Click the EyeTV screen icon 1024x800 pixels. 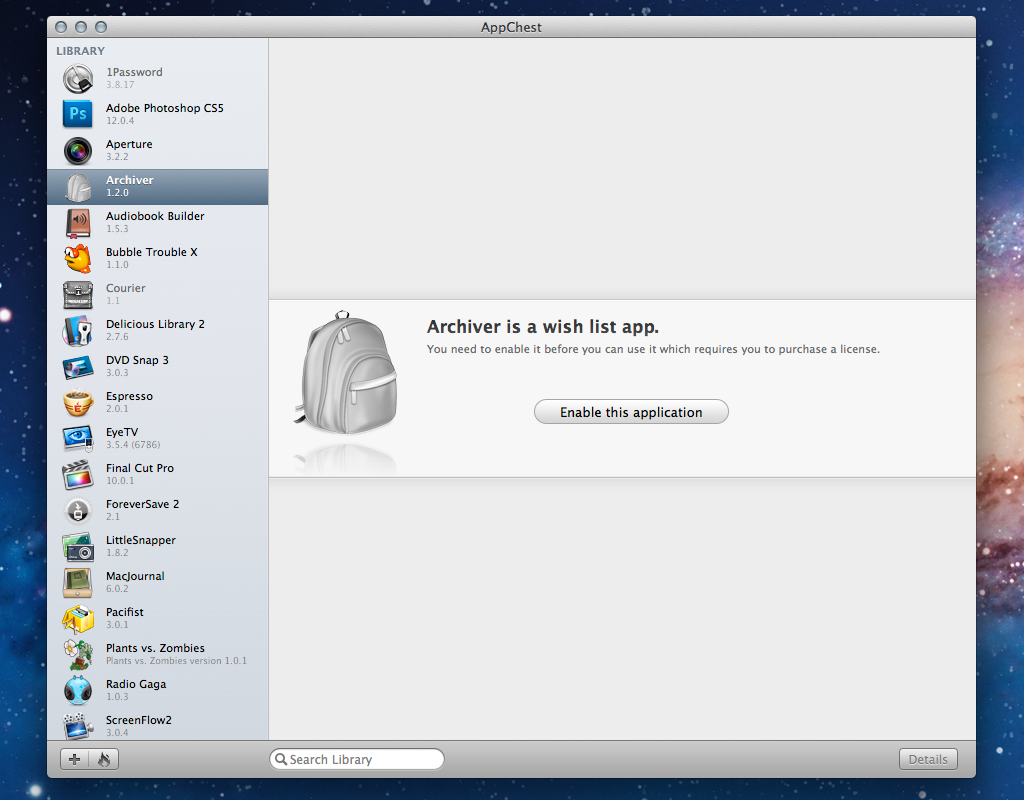78,438
